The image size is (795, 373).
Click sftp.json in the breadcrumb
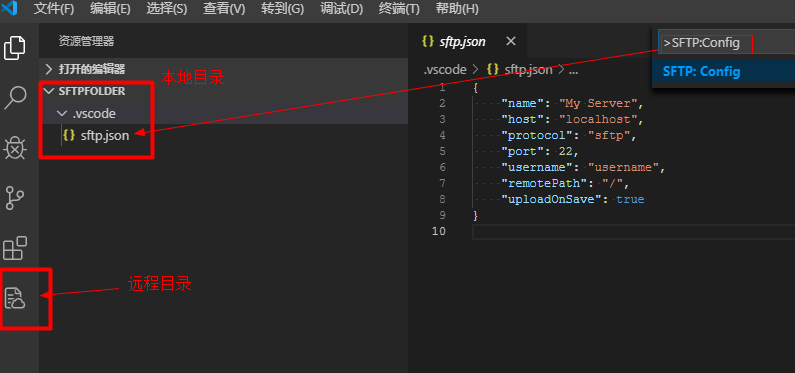click(x=528, y=70)
